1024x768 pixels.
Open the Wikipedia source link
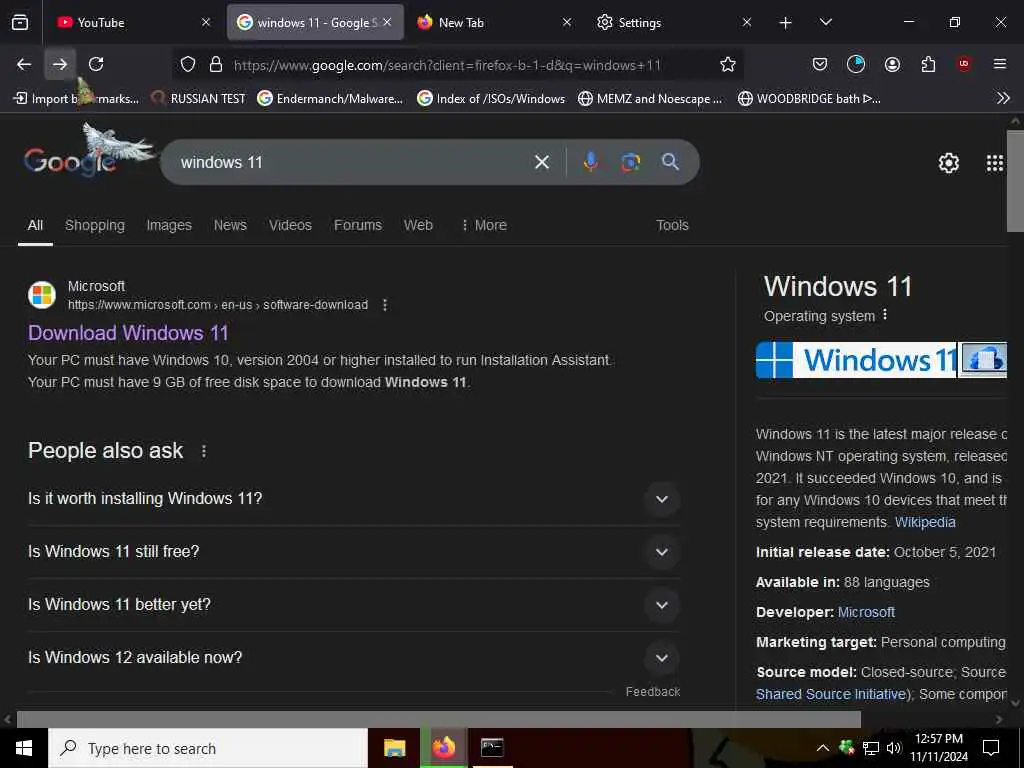pos(925,522)
